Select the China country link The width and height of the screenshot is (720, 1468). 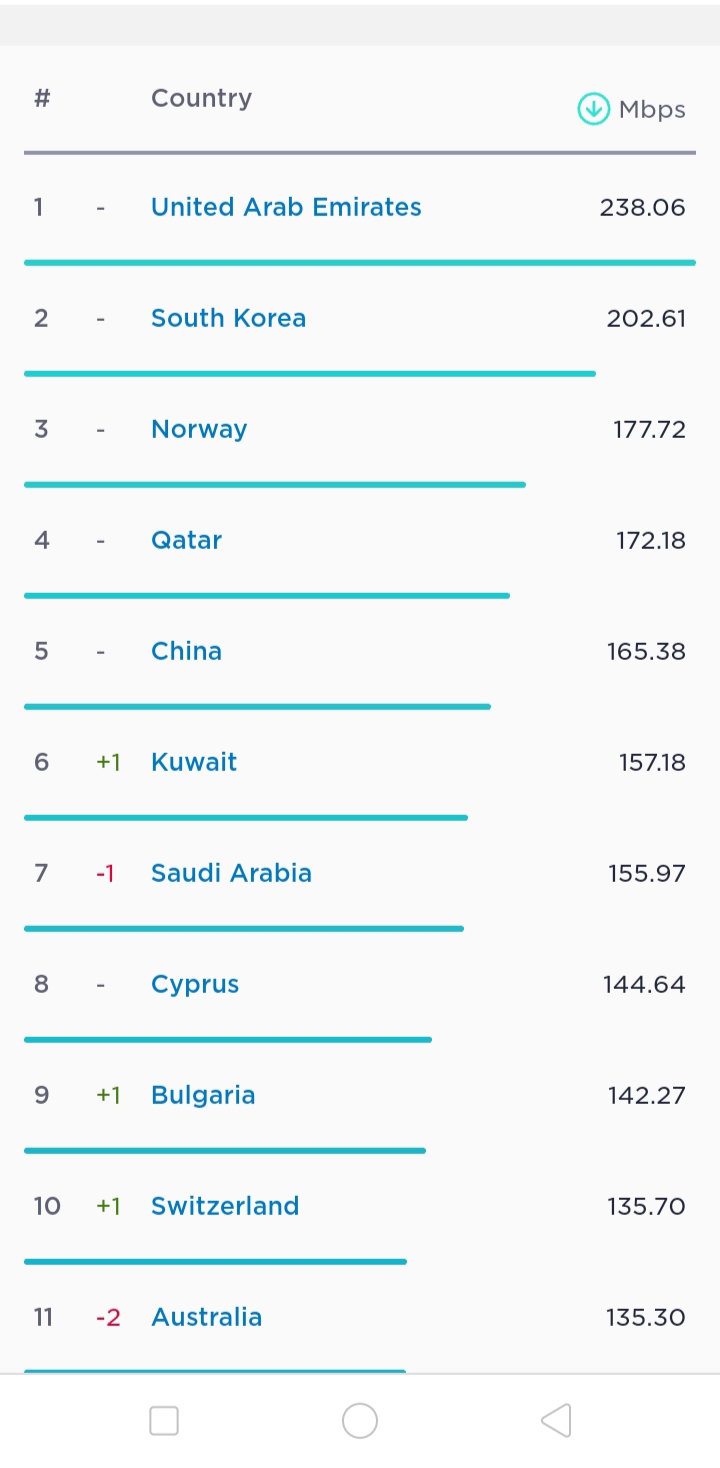click(186, 651)
